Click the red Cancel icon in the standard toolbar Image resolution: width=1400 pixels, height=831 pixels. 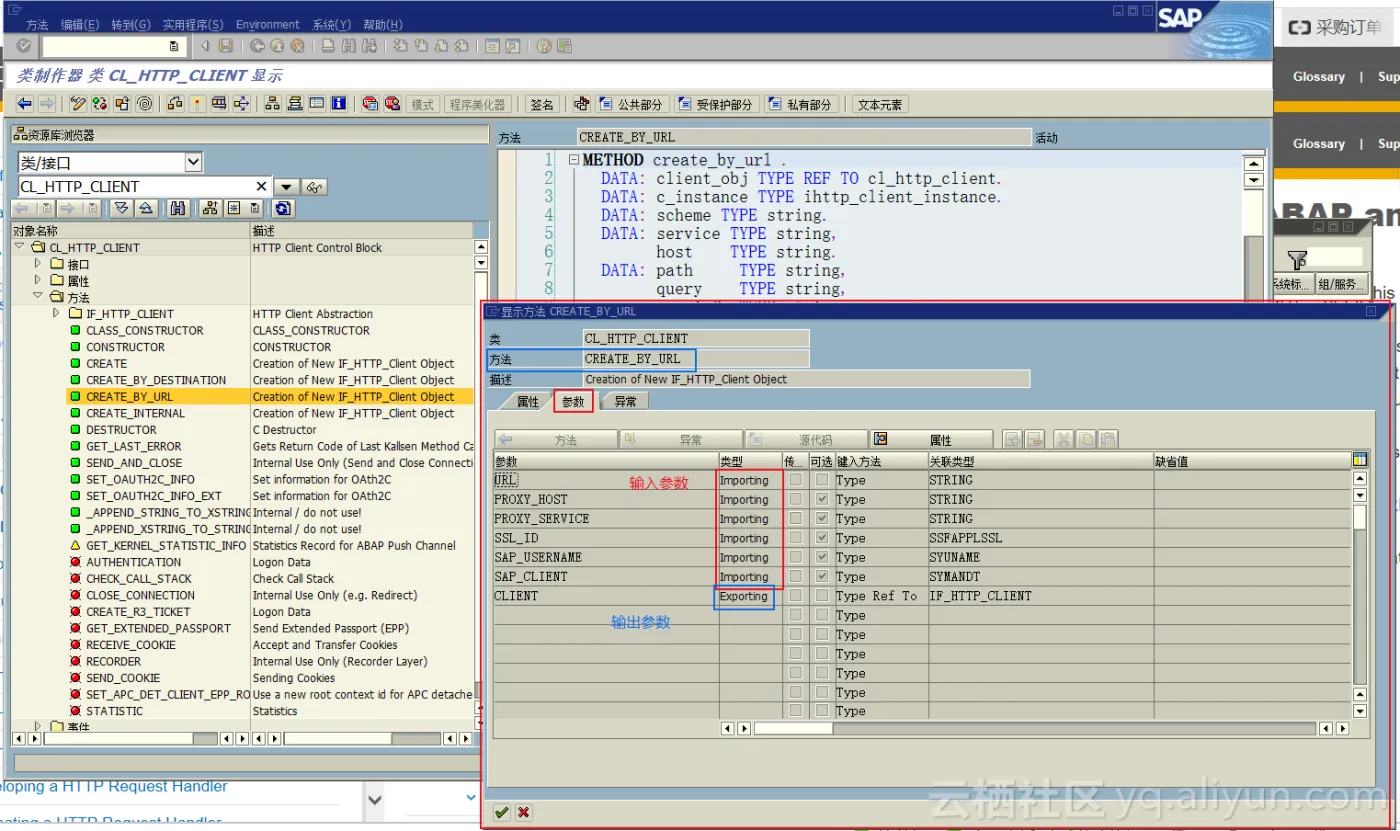[297, 46]
